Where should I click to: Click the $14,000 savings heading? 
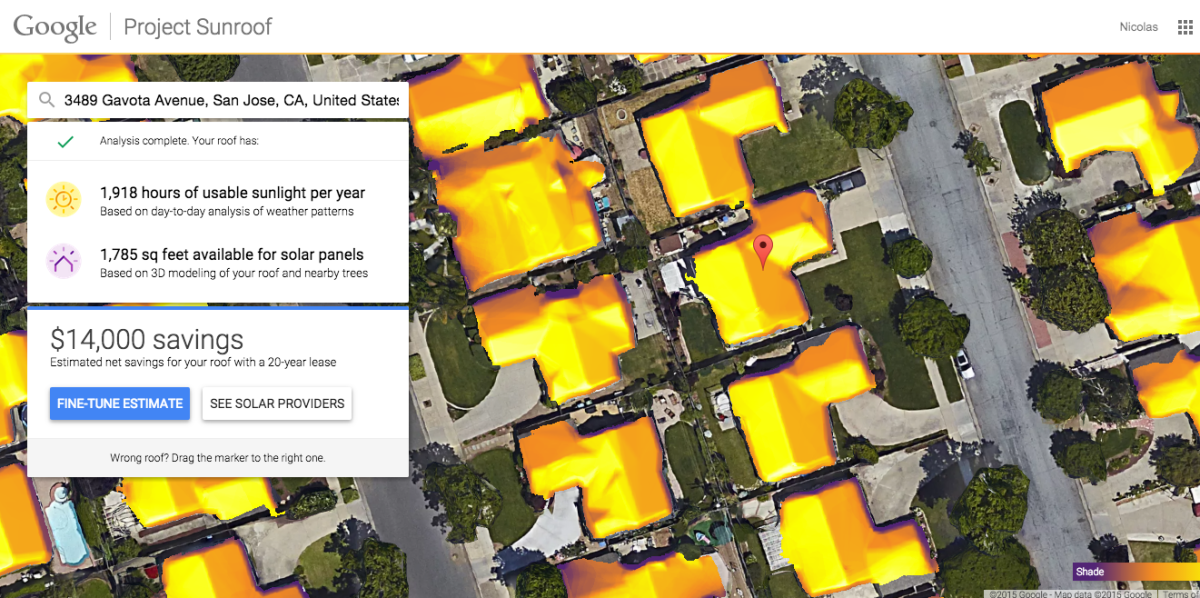coord(146,339)
